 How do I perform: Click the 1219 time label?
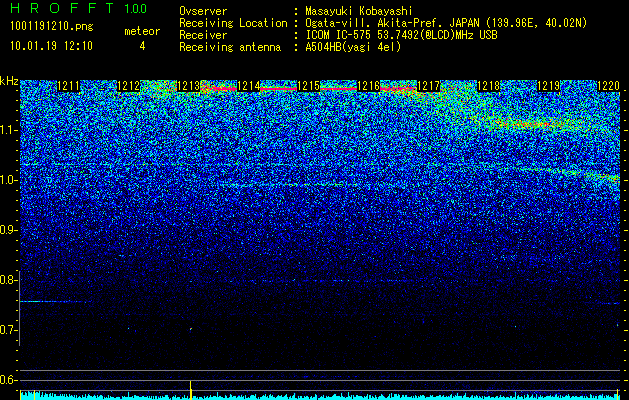pyautogui.click(x=548, y=86)
